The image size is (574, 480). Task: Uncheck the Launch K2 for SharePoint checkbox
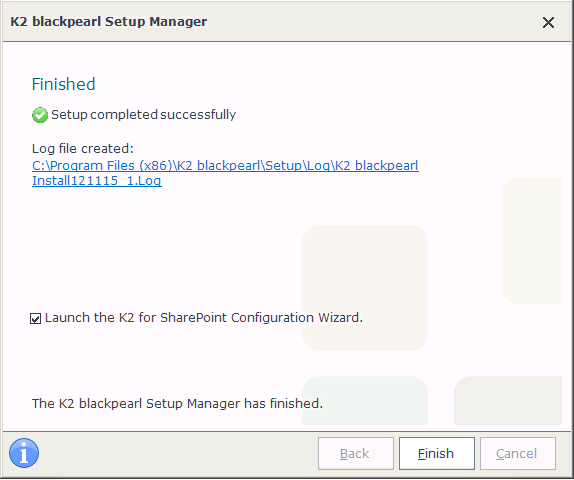(36, 318)
